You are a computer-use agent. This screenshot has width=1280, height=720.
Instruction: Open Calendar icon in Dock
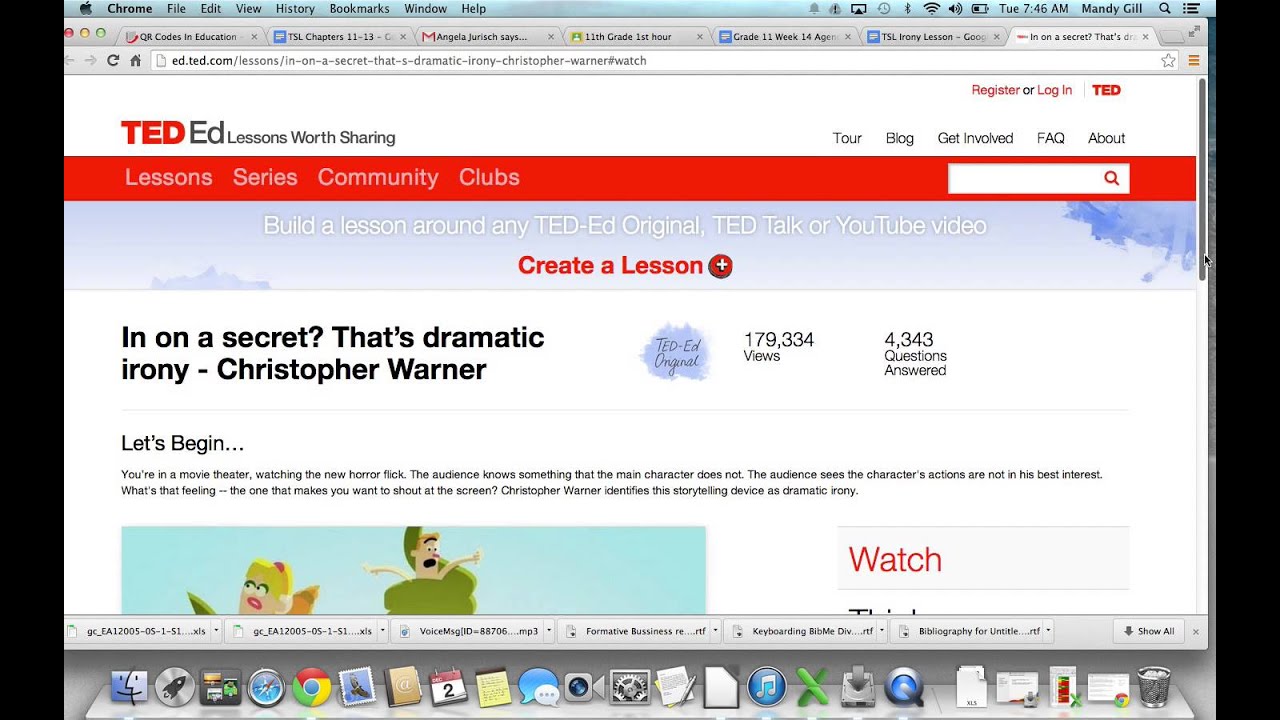(448, 687)
